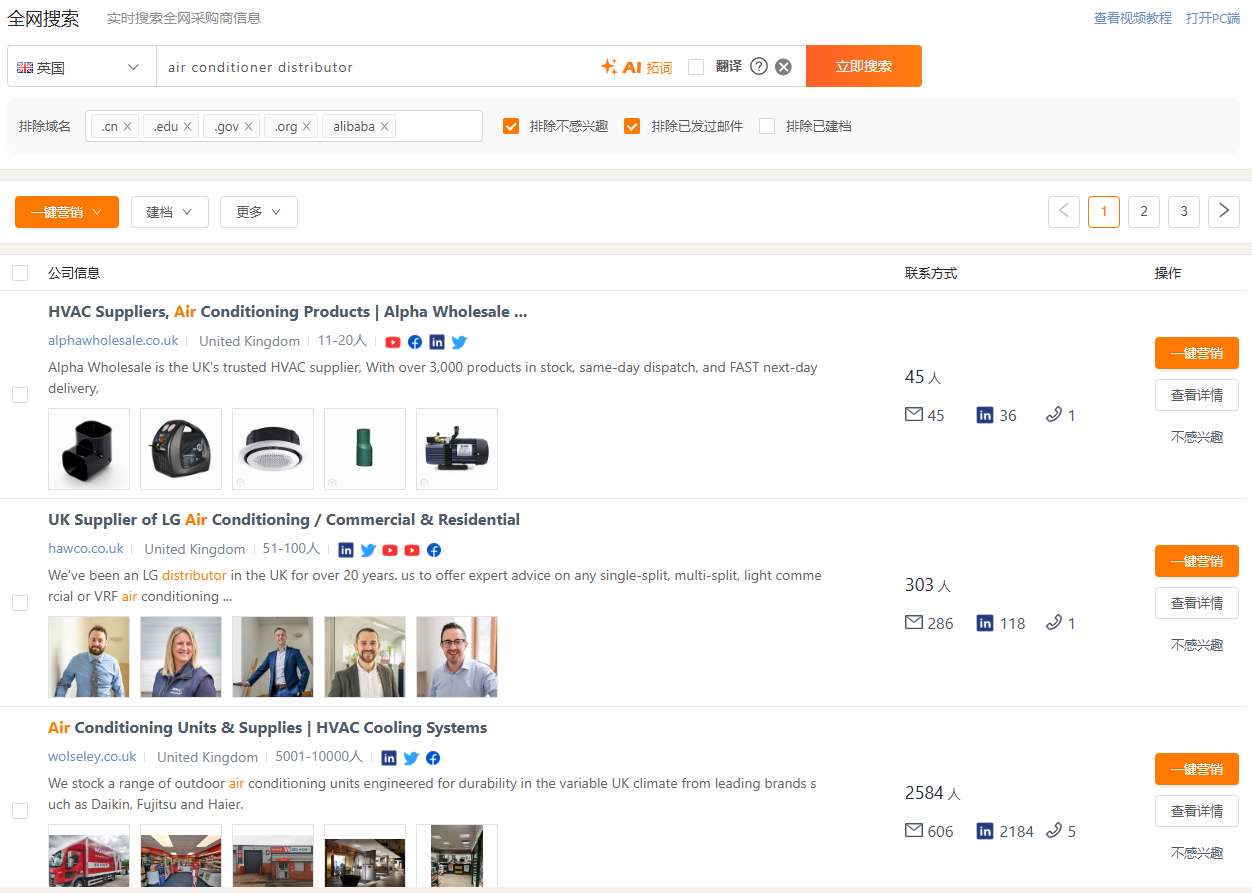View details for Alpha Wholesale

pos(1197,395)
